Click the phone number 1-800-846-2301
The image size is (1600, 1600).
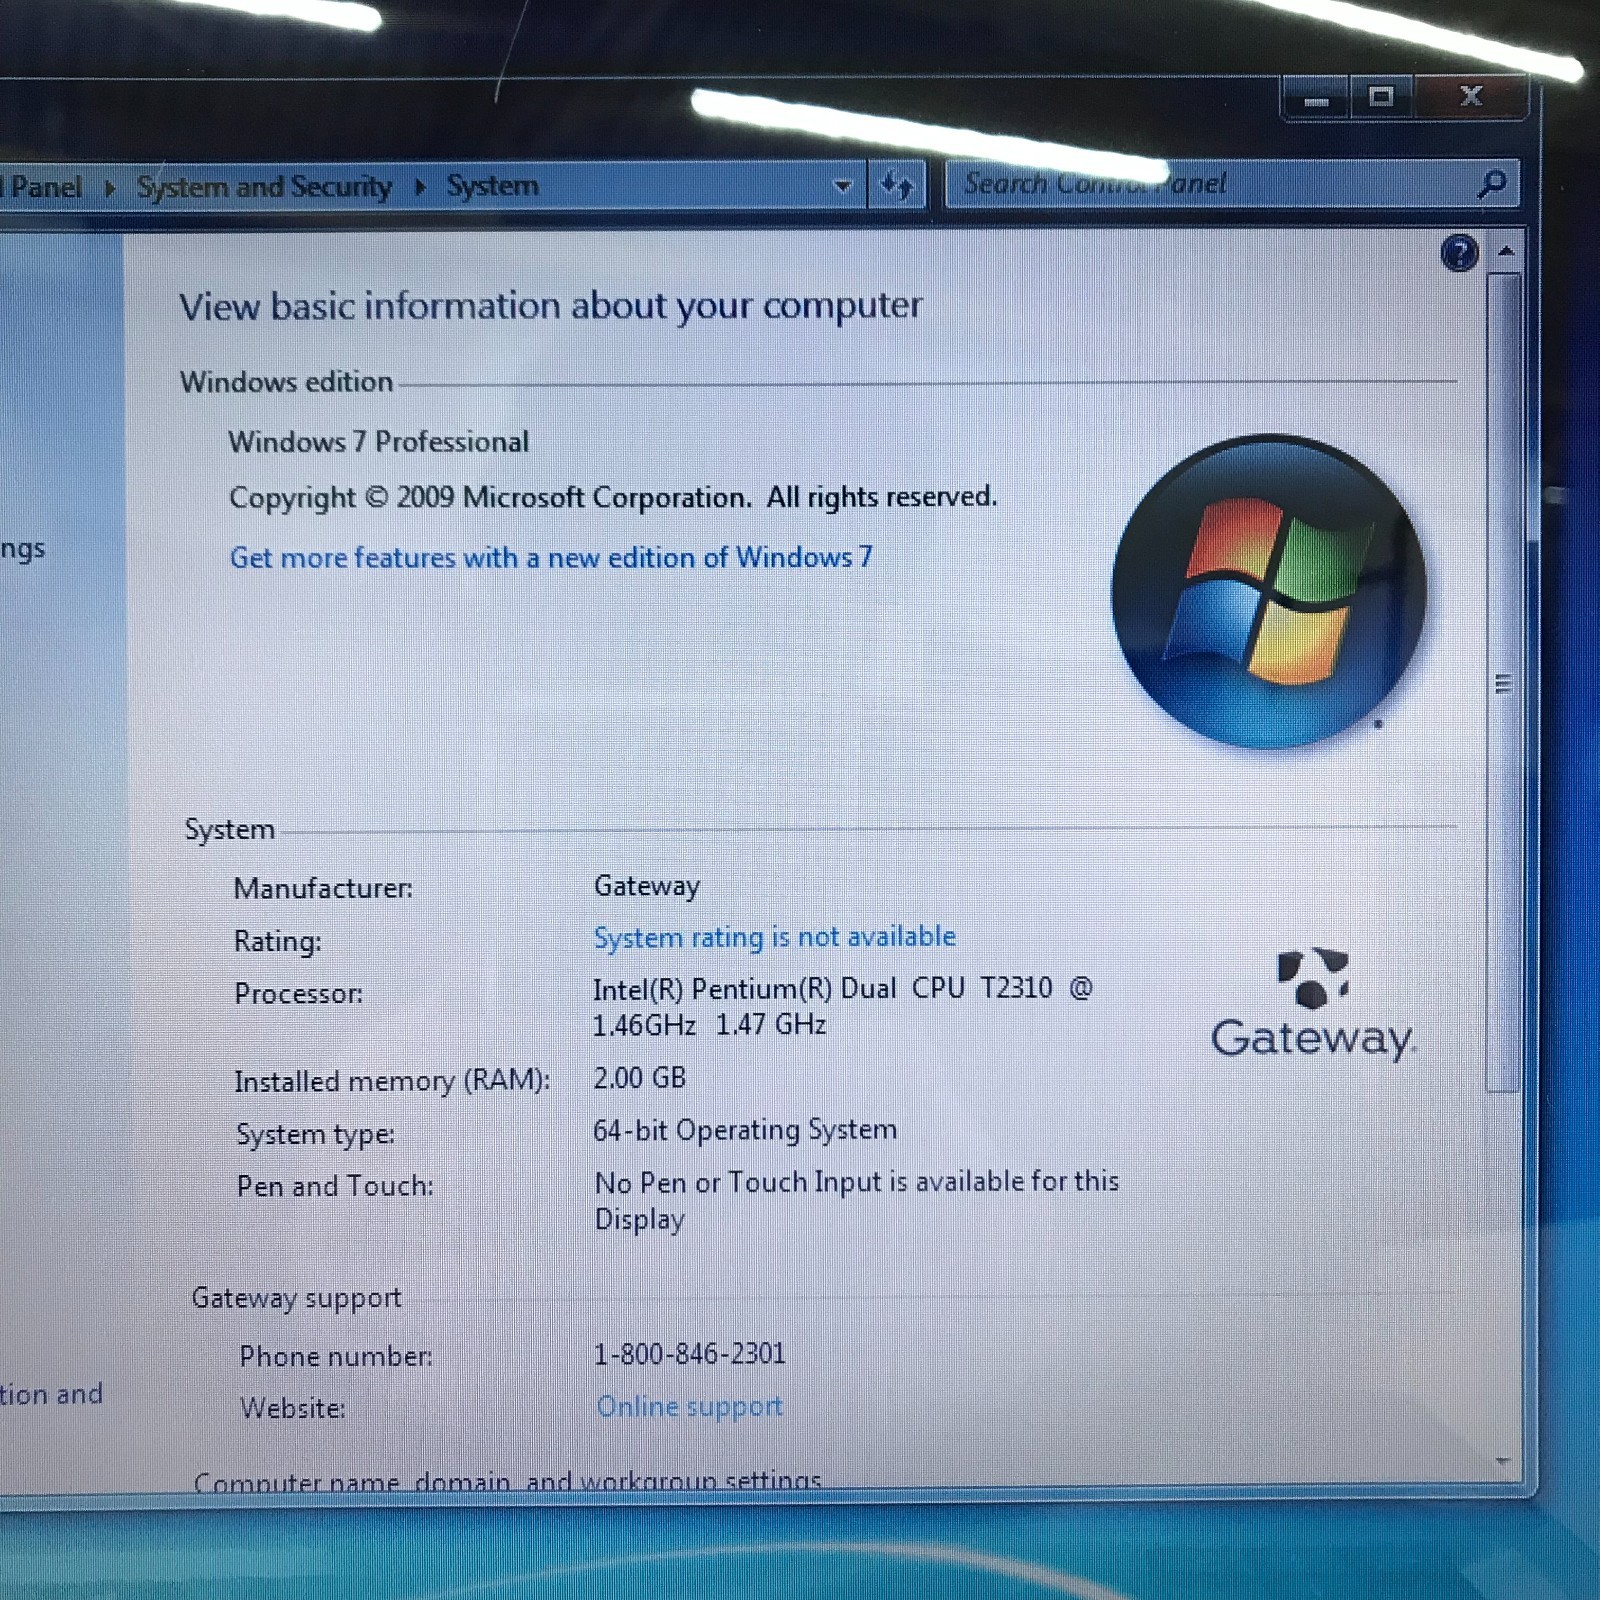point(690,1354)
